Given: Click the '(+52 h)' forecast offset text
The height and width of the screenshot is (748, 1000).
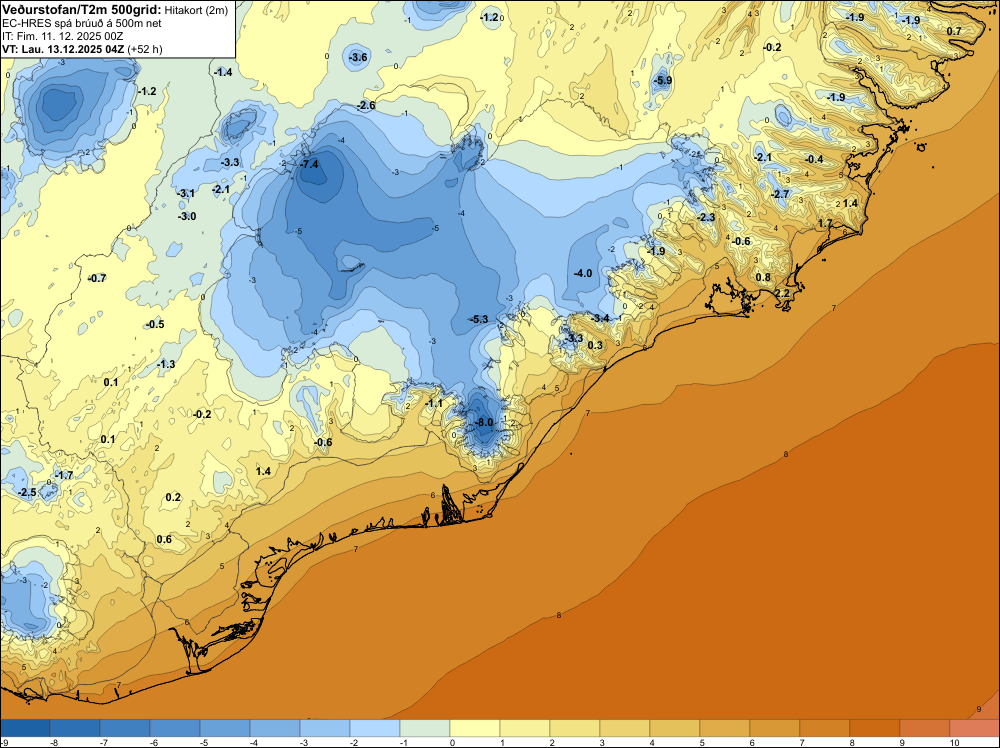Looking at the screenshot, I should pyautogui.click(x=145, y=49).
